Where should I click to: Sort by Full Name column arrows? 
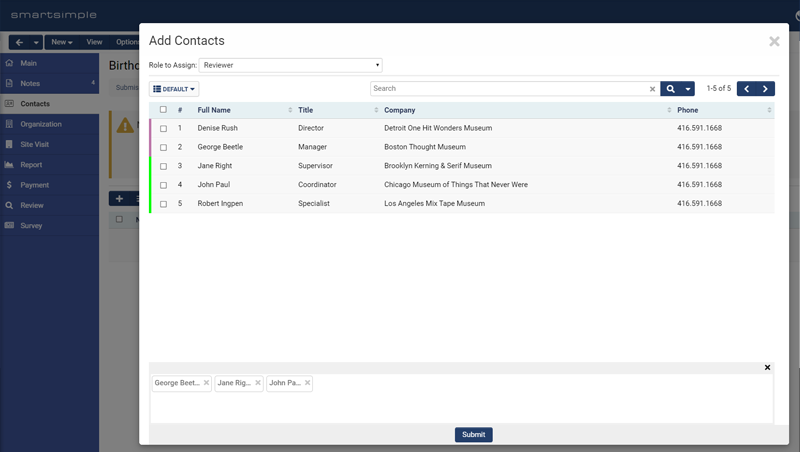click(x=290, y=110)
